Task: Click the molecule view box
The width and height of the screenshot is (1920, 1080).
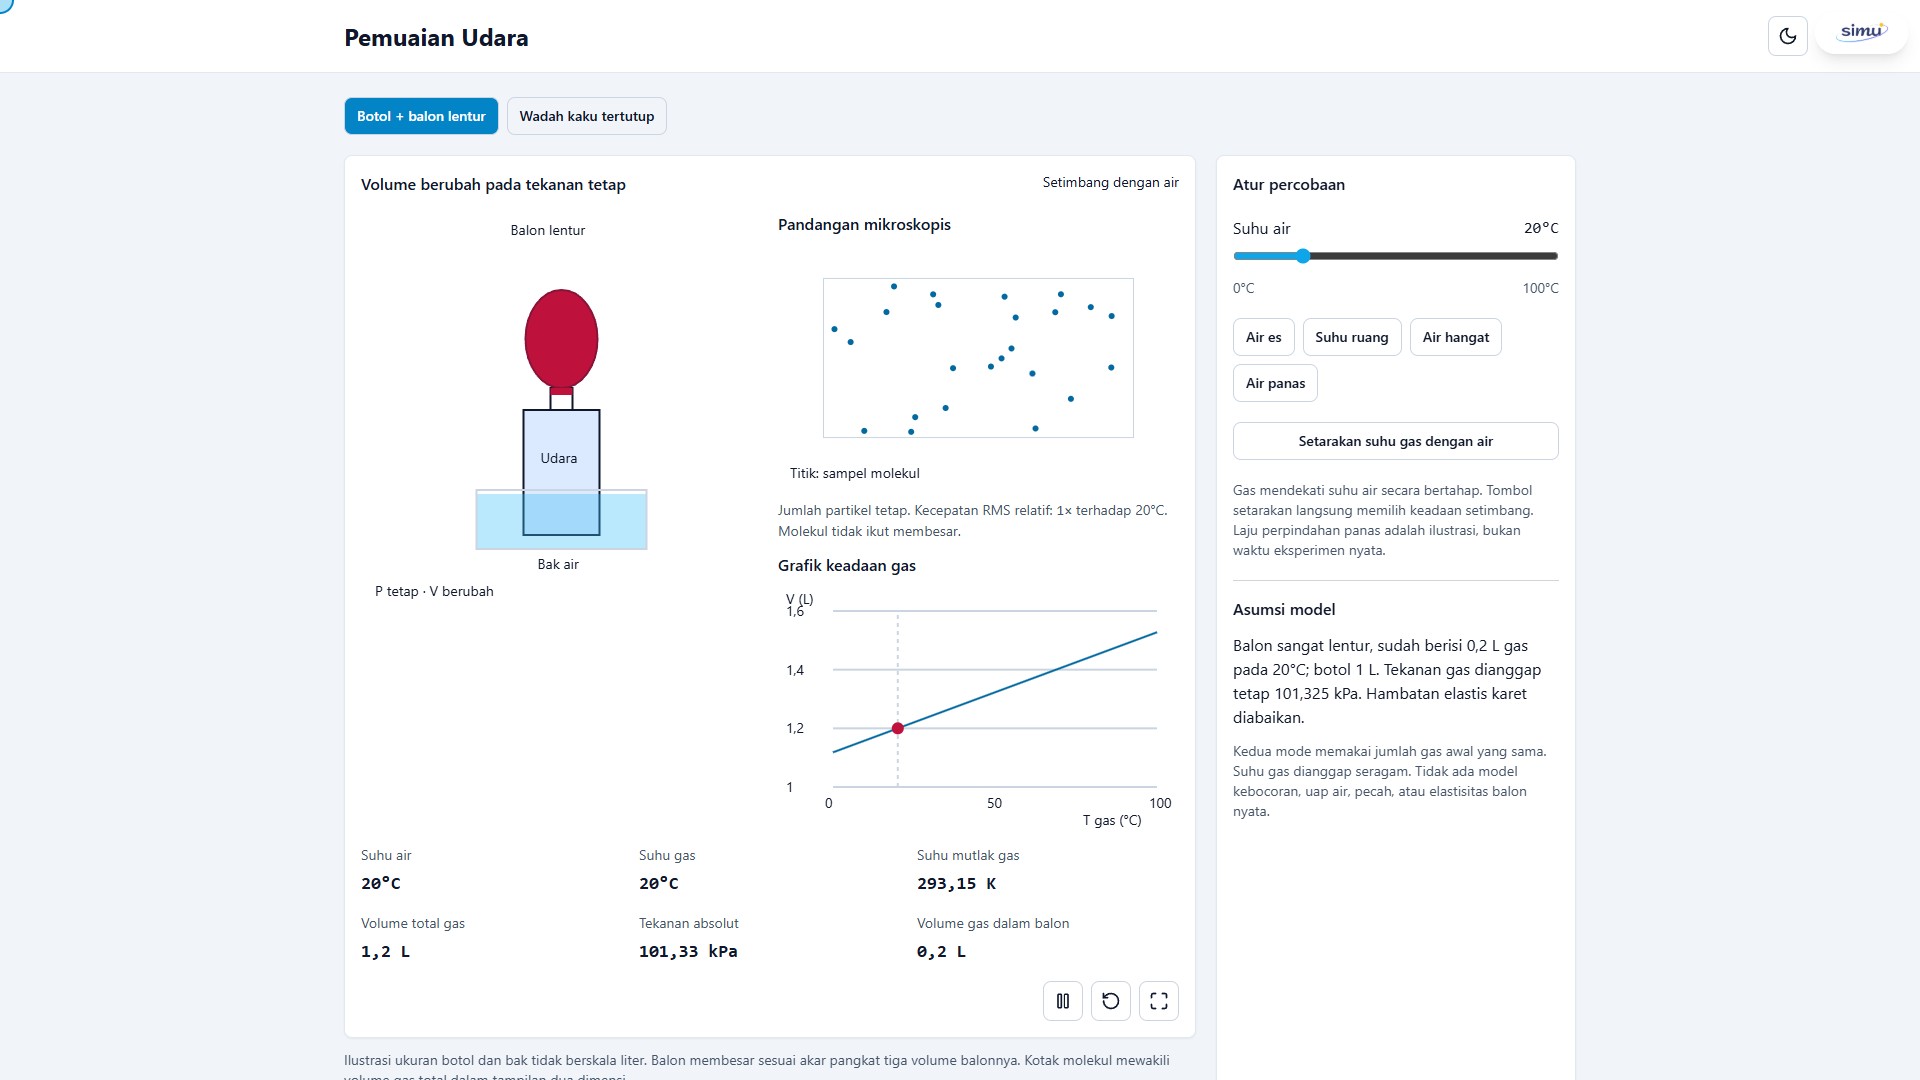Action: coord(978,358)
